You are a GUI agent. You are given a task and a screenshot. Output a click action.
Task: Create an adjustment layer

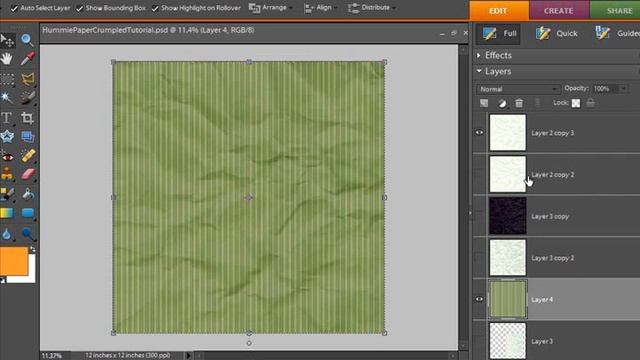[x=502, y=103]
